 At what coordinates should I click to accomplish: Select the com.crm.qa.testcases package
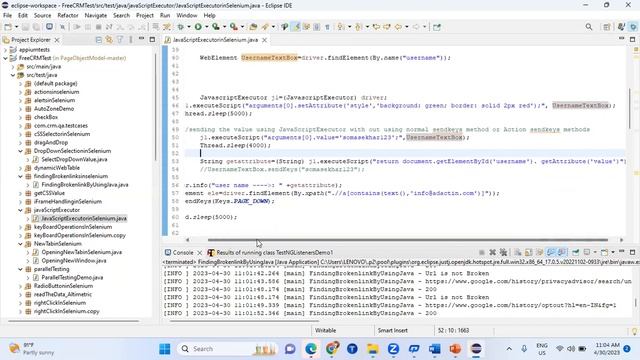61,126
